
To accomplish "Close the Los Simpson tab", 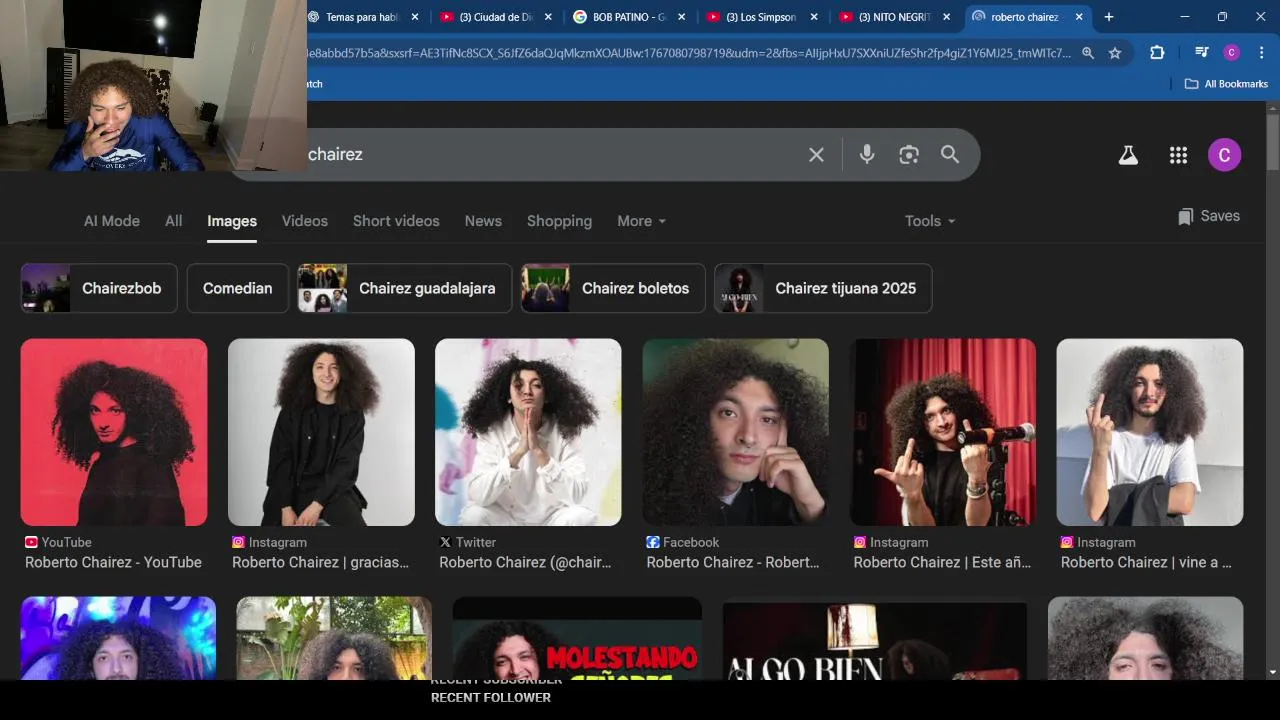I will [x=814, y=17].
